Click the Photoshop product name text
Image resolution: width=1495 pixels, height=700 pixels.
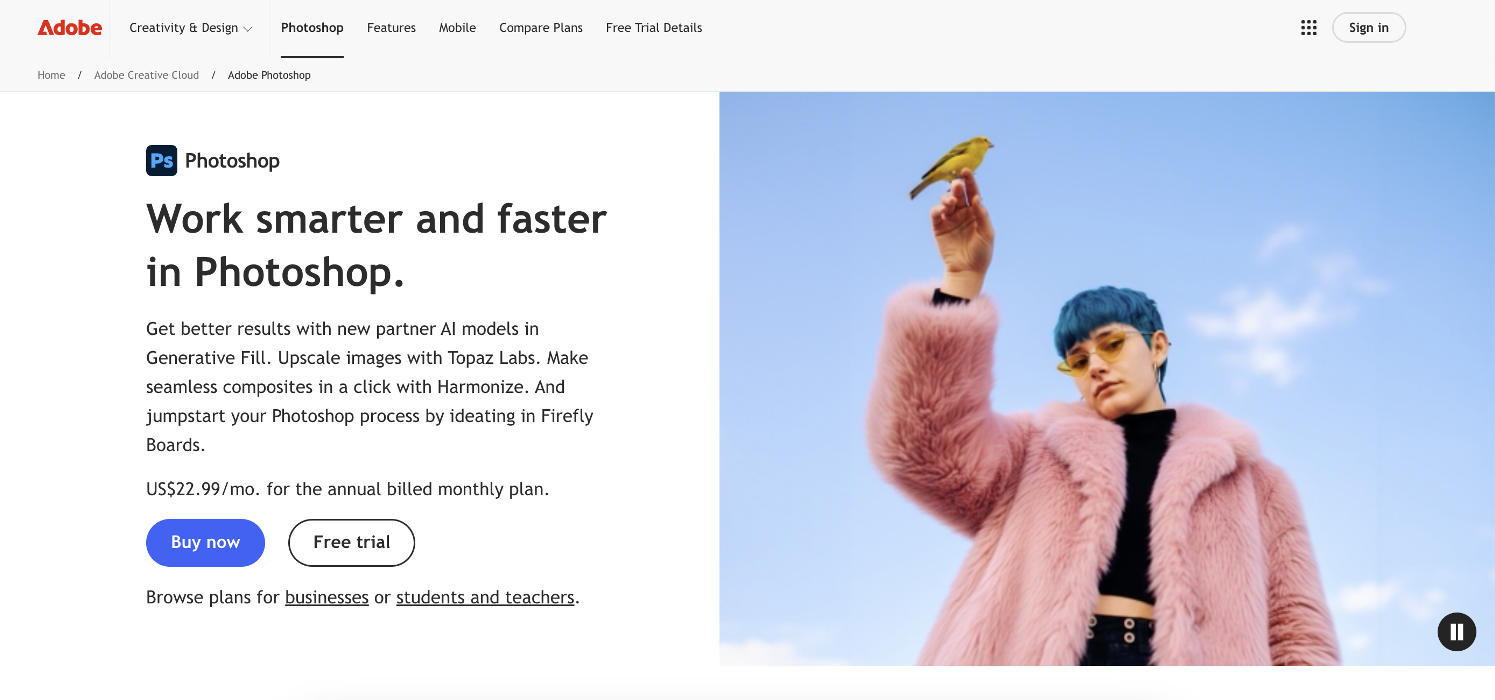232,161
